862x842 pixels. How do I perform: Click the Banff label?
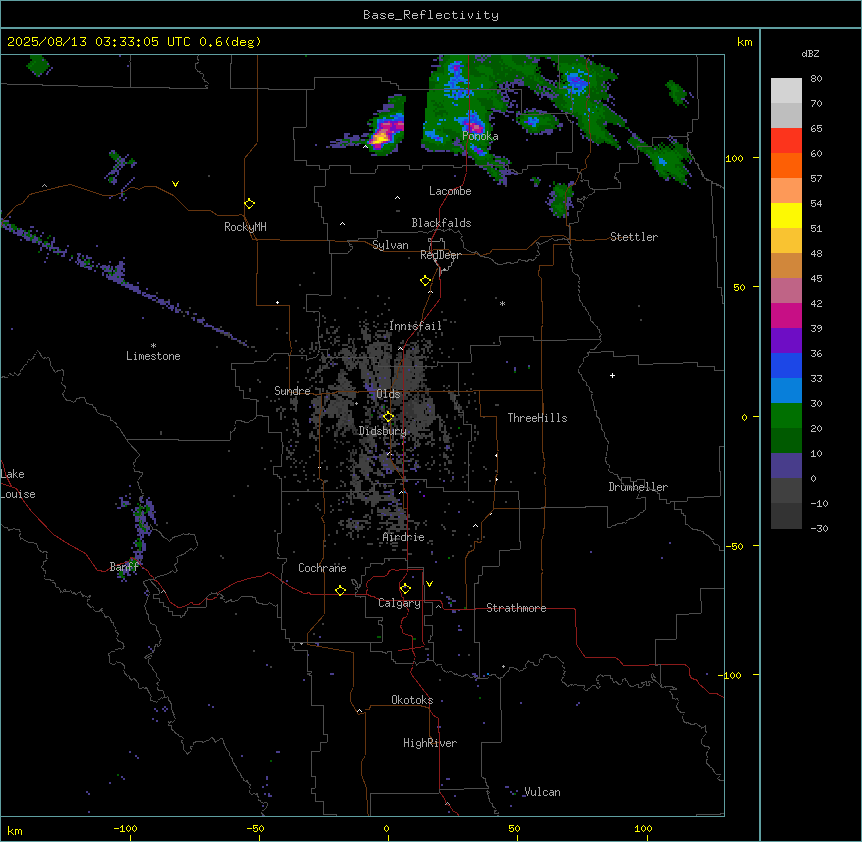124,567
